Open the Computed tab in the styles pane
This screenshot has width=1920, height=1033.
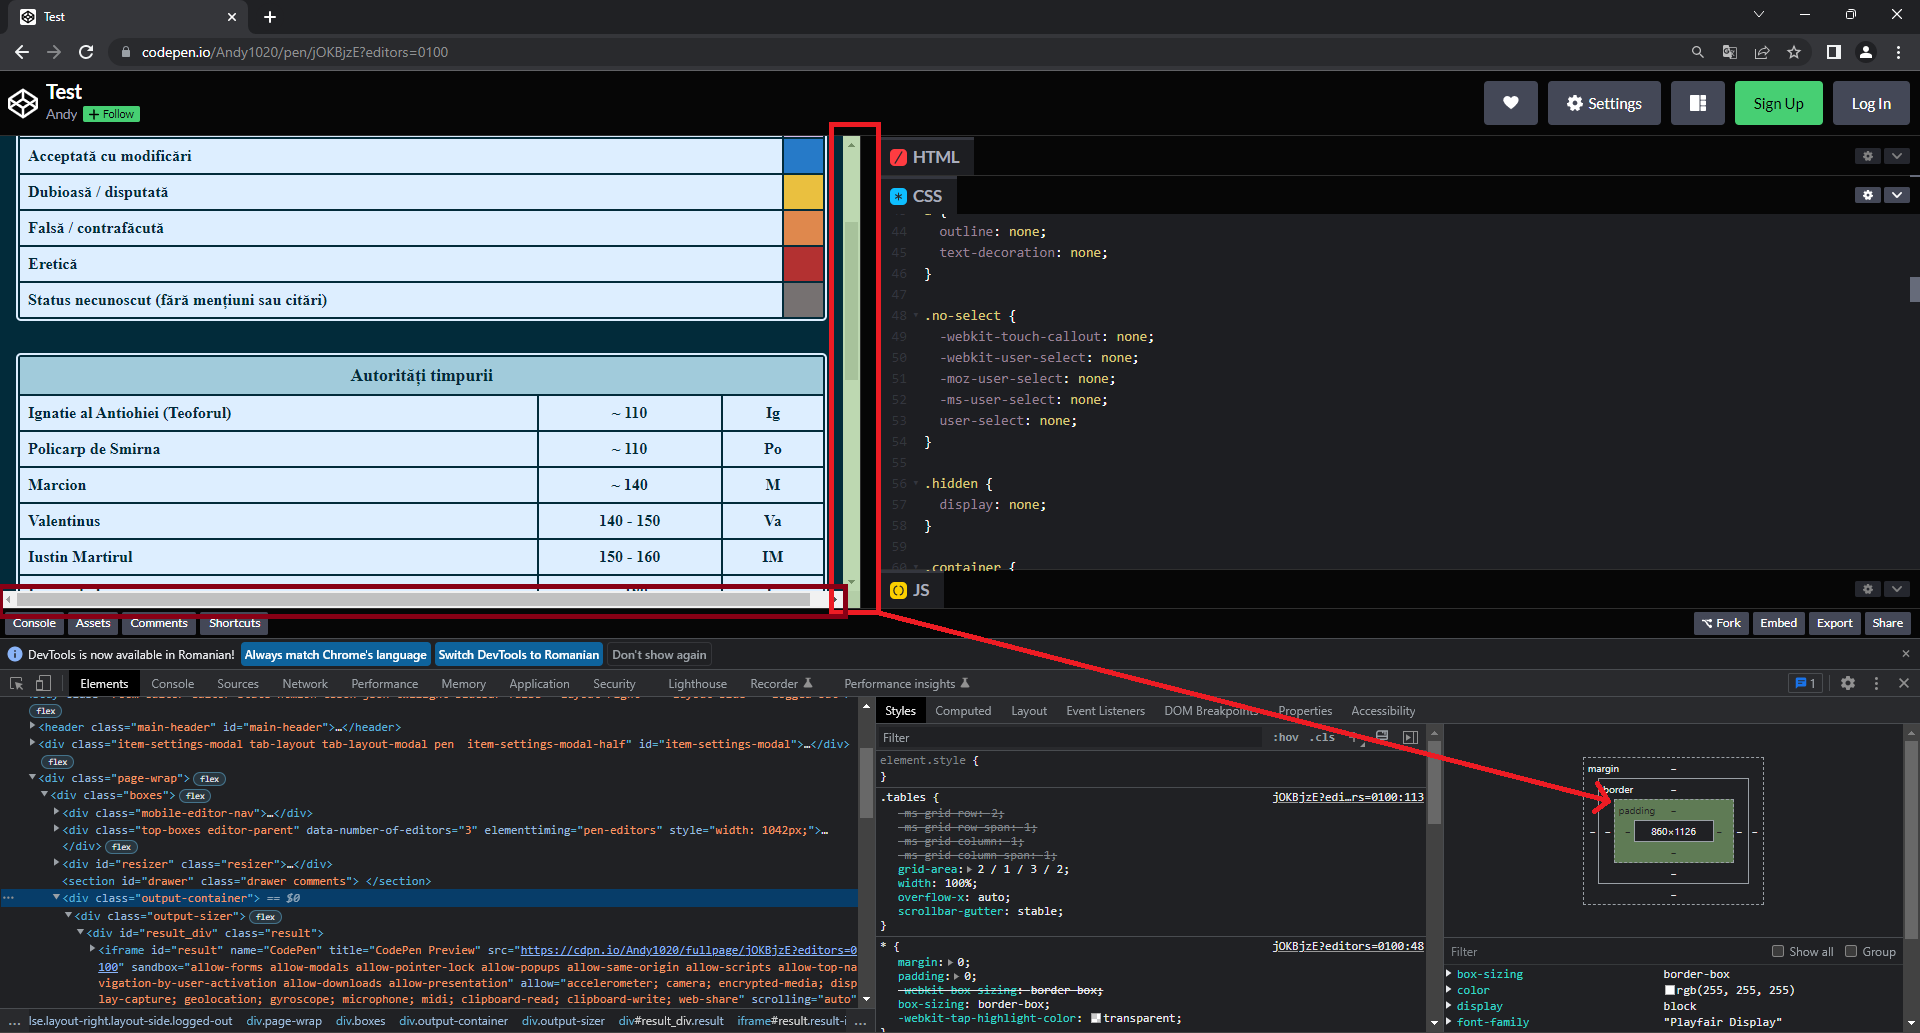[963, 711]
